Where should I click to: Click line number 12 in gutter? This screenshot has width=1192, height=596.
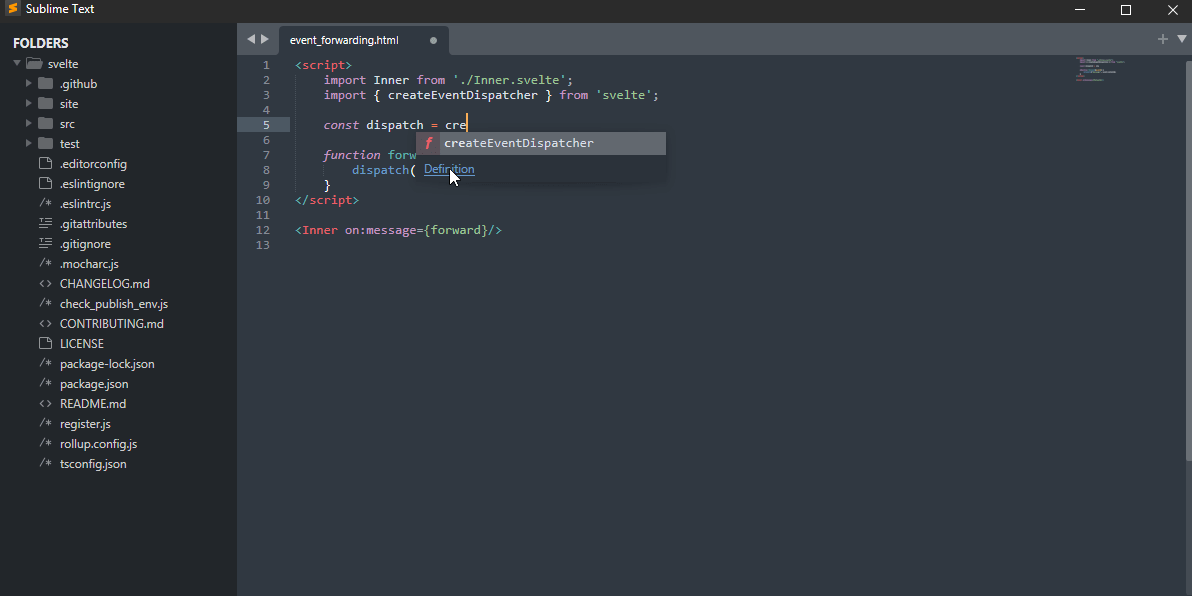point(262,230)
